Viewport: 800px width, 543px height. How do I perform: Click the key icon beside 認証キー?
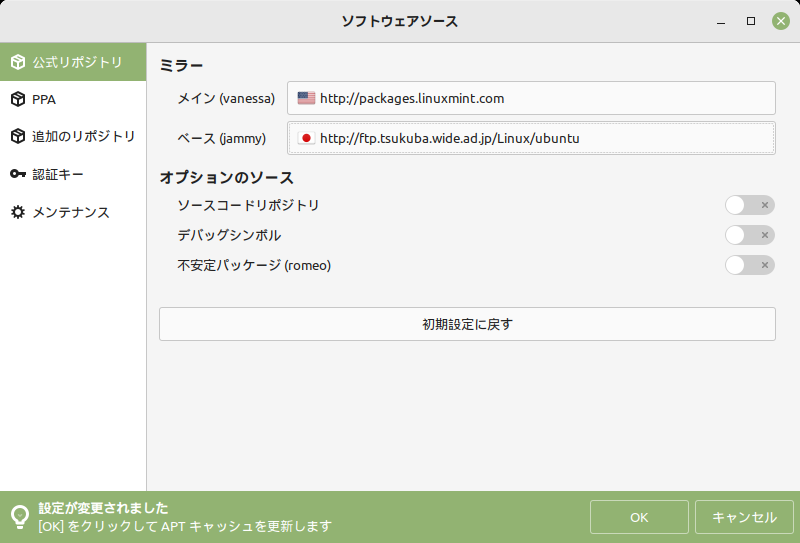click(18, 174)
